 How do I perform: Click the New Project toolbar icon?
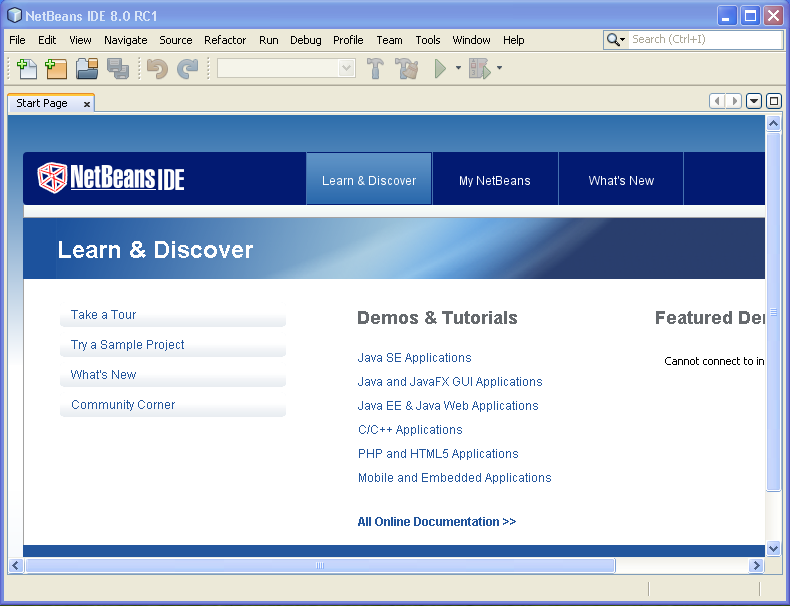click(56, 69)
